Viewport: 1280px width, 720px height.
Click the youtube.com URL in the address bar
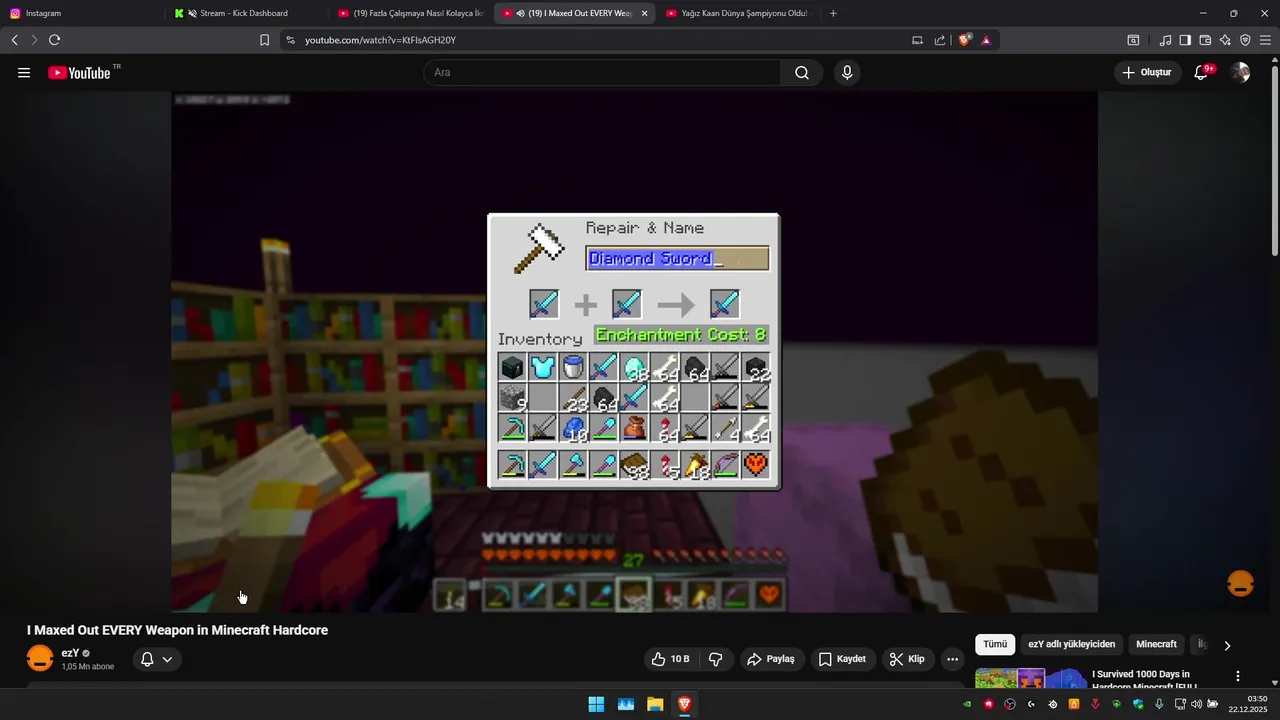click(x=380, y=40)
